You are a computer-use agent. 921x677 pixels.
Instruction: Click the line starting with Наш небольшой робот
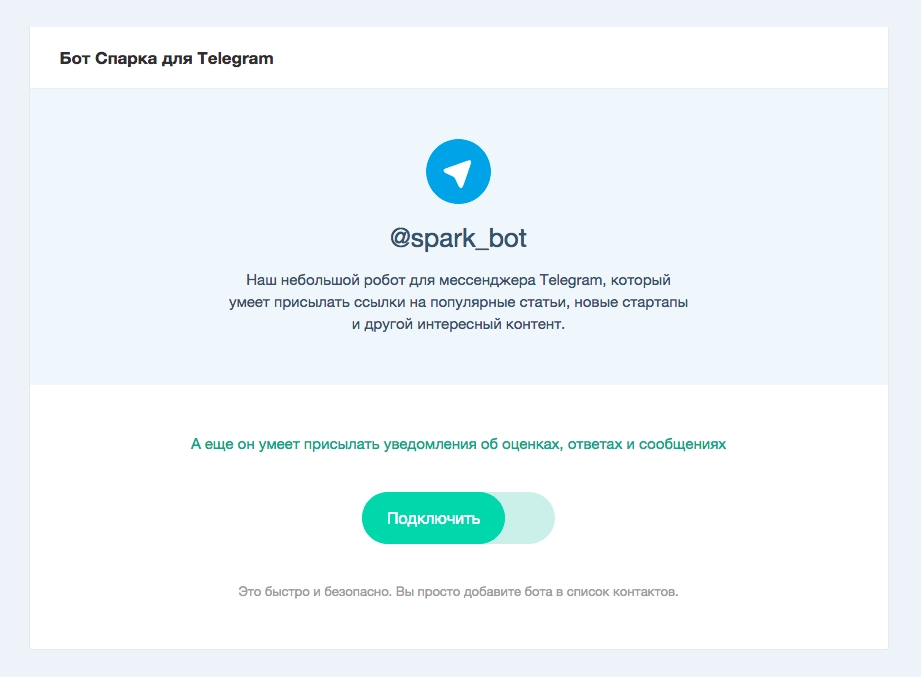(458, 280)
